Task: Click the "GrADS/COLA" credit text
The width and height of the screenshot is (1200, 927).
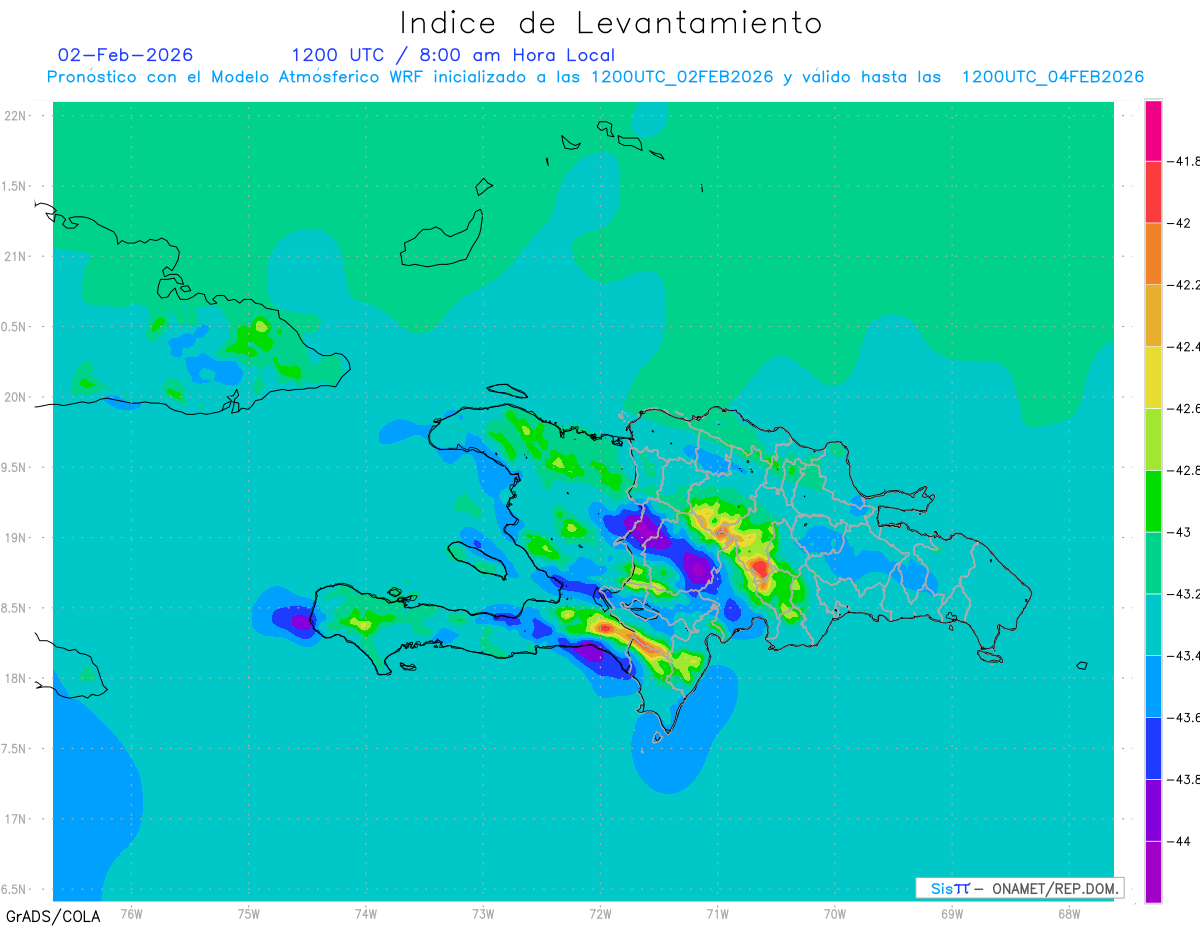Action: click(x=53, y=916)
